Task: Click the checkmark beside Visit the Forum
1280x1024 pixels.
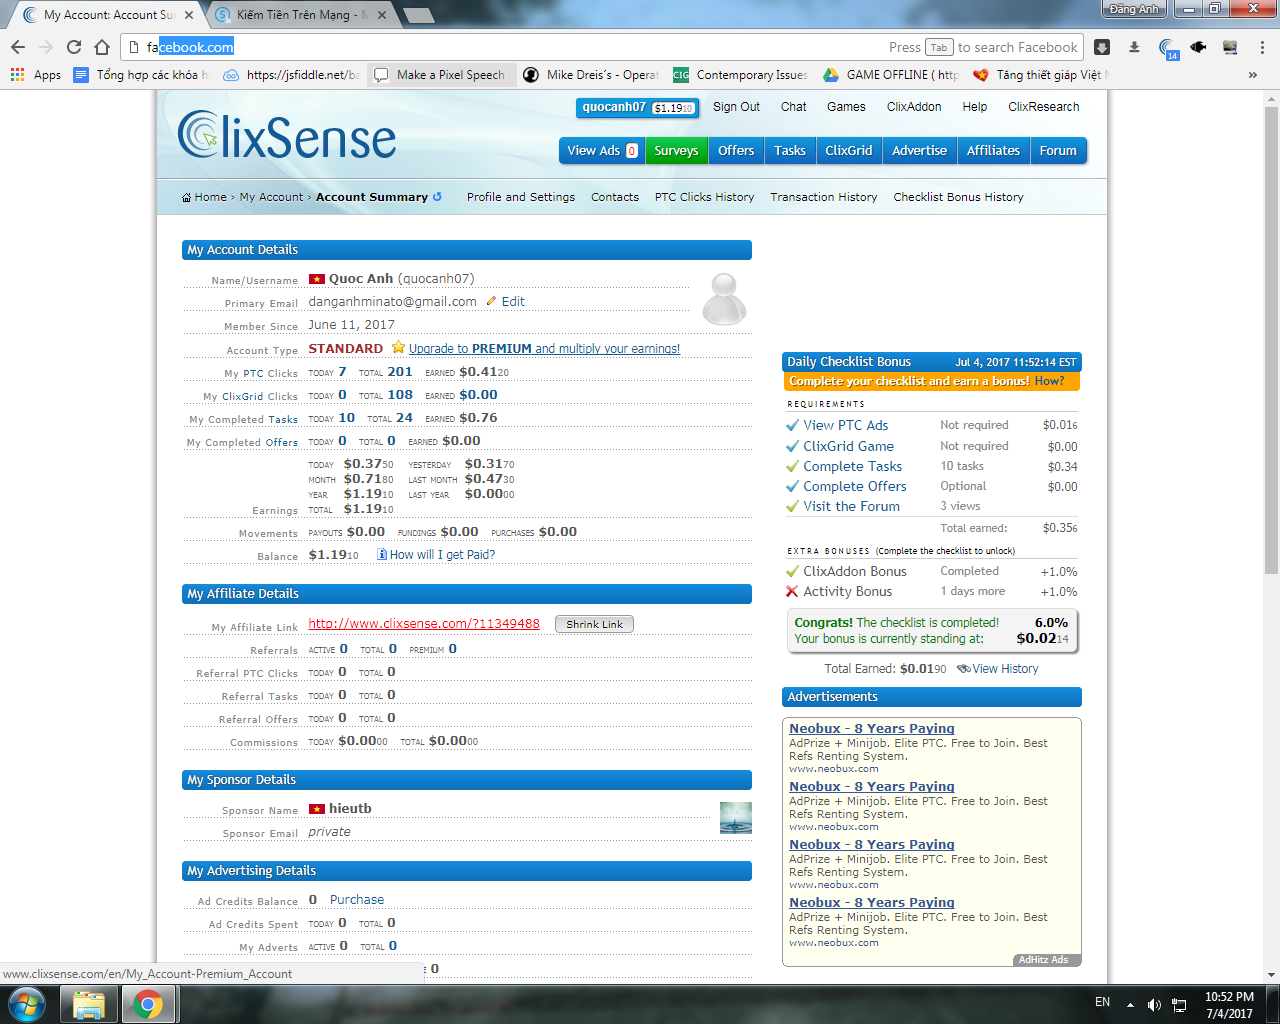Action: 792,506
